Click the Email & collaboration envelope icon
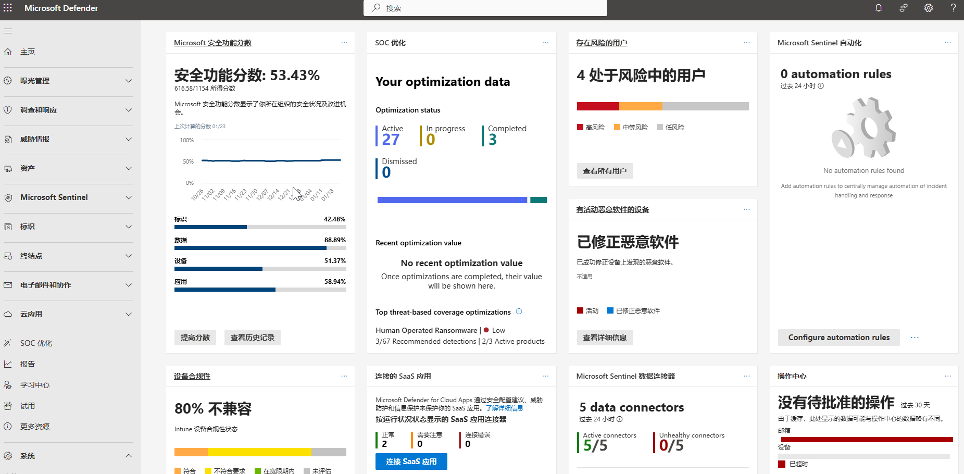This screenshot has width=964, height=474. click(8, 285)
